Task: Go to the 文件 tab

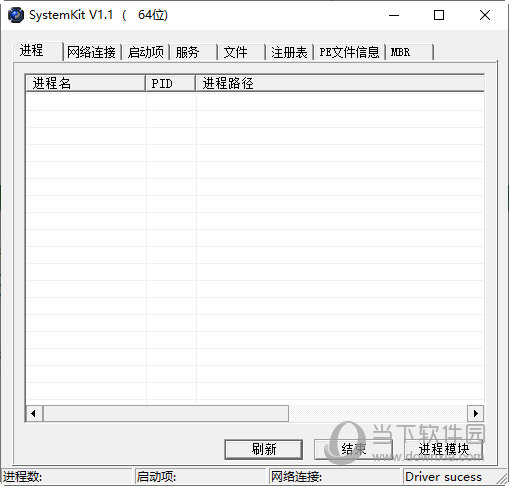Action: coord(242,52)
